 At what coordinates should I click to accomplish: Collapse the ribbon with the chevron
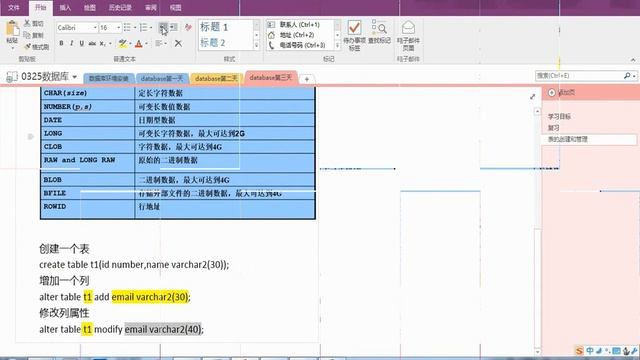[x=633, y=60]
